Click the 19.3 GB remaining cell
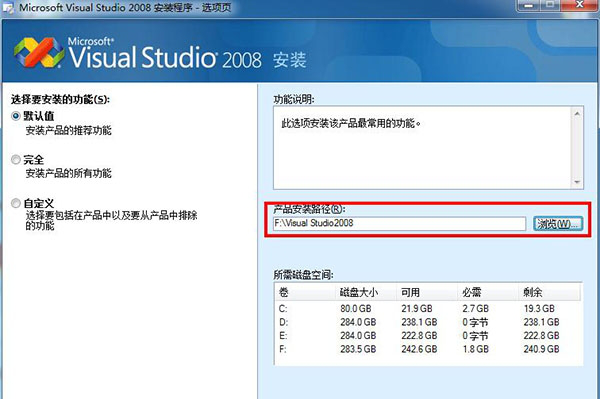Image resolution: width=600 pixels, height=414 pixels. [x=539, y=308]
